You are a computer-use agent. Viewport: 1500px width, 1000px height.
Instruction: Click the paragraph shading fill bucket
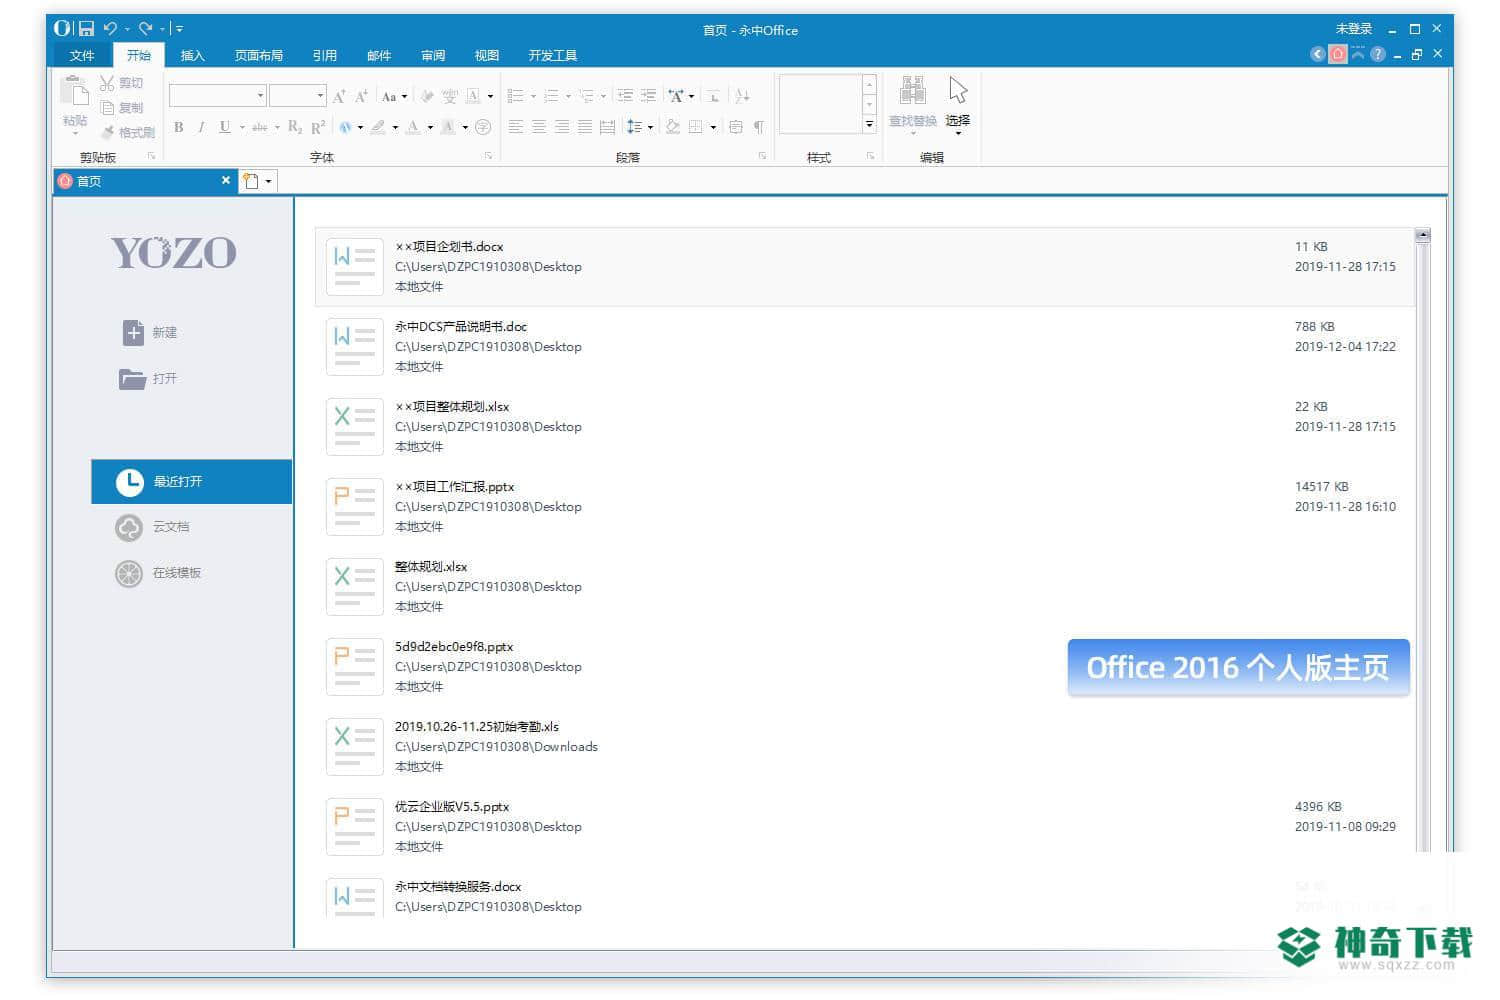click(673, 127)
